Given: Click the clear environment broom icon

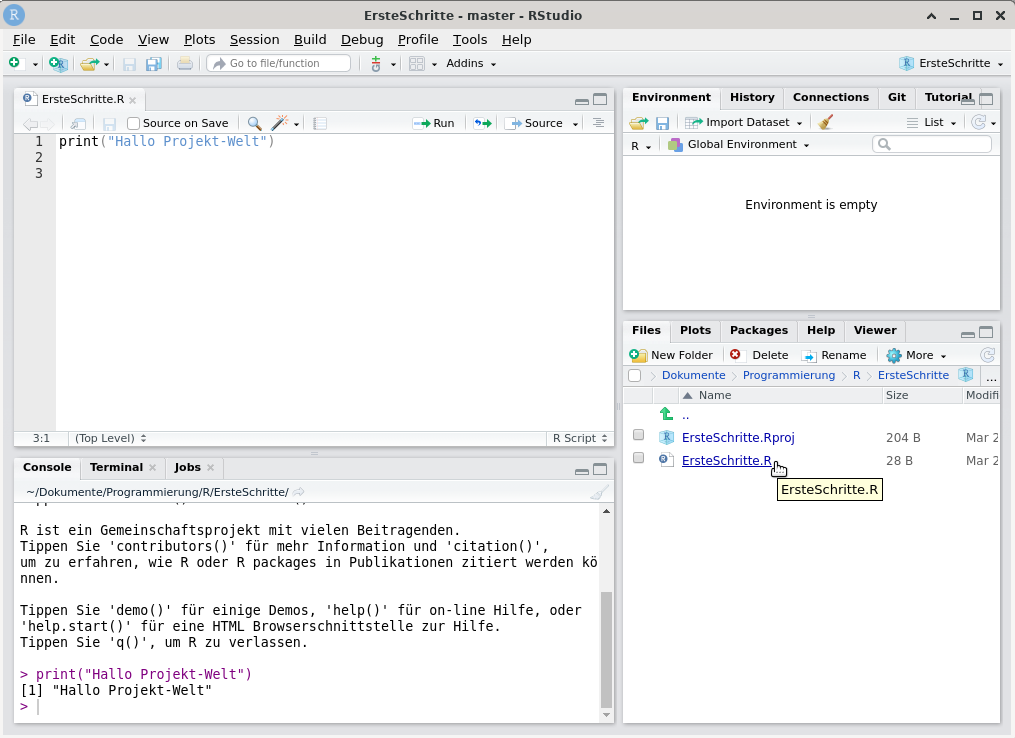Looking at the screenshot, I should tap(825, 122).
